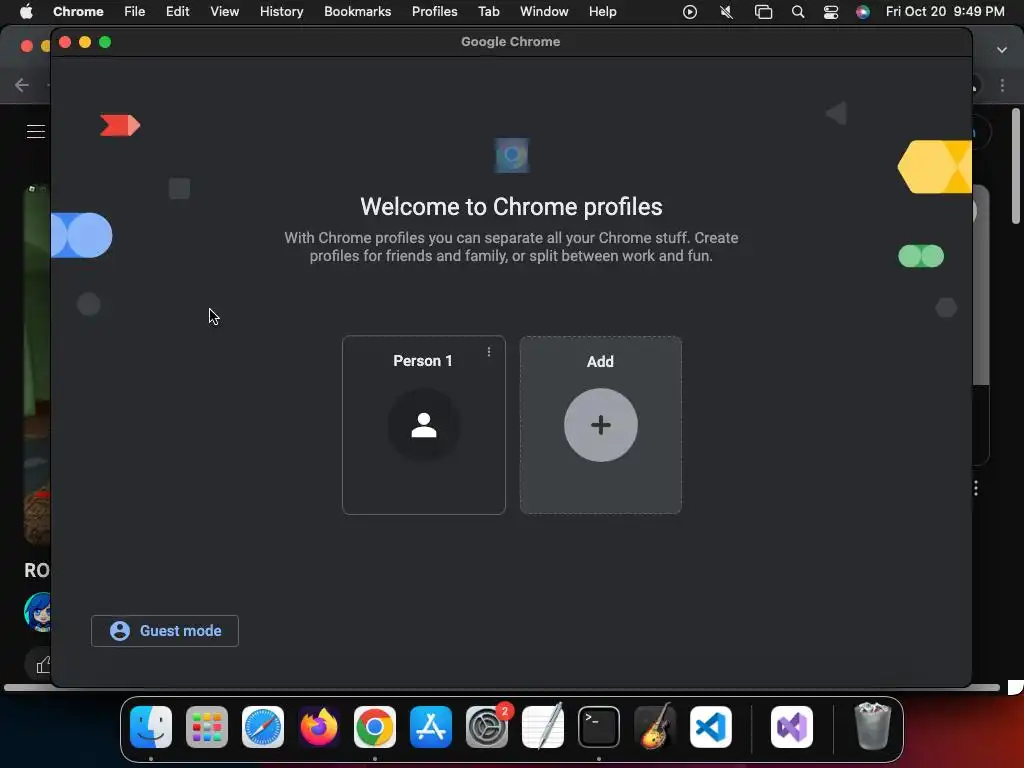Expand tab search chevron in background window
1024x768 pixels.
(x=1002, y=50)
